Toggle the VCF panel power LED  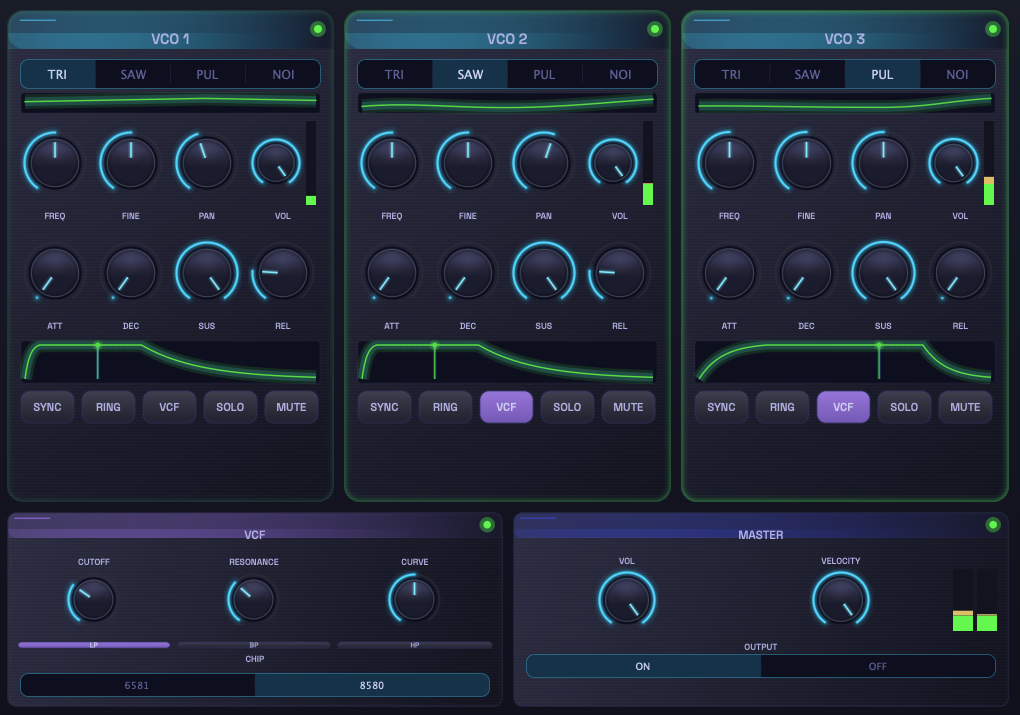pyautogui.click(x=487, y=524)
